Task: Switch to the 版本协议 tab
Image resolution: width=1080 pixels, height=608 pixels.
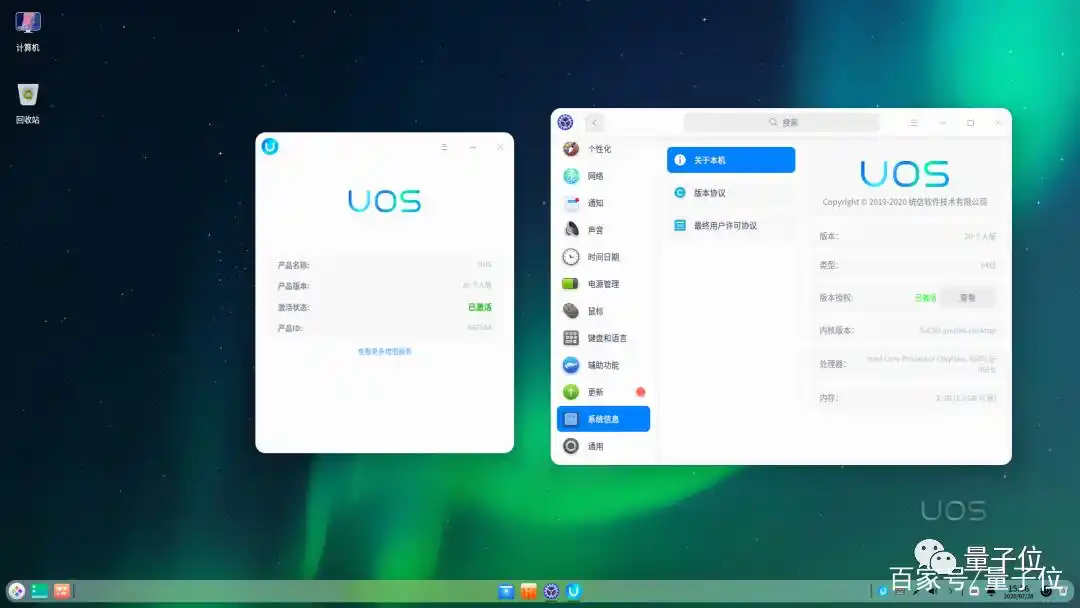Action: (x=731, y=193)
